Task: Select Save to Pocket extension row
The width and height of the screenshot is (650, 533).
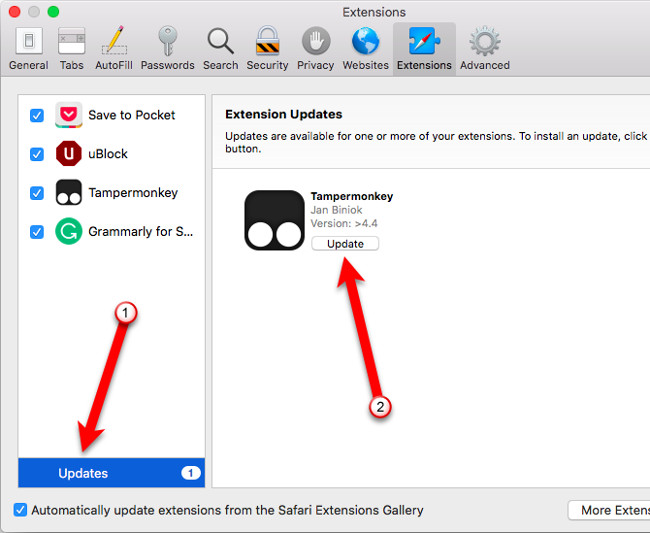Action: pos(112,115)
